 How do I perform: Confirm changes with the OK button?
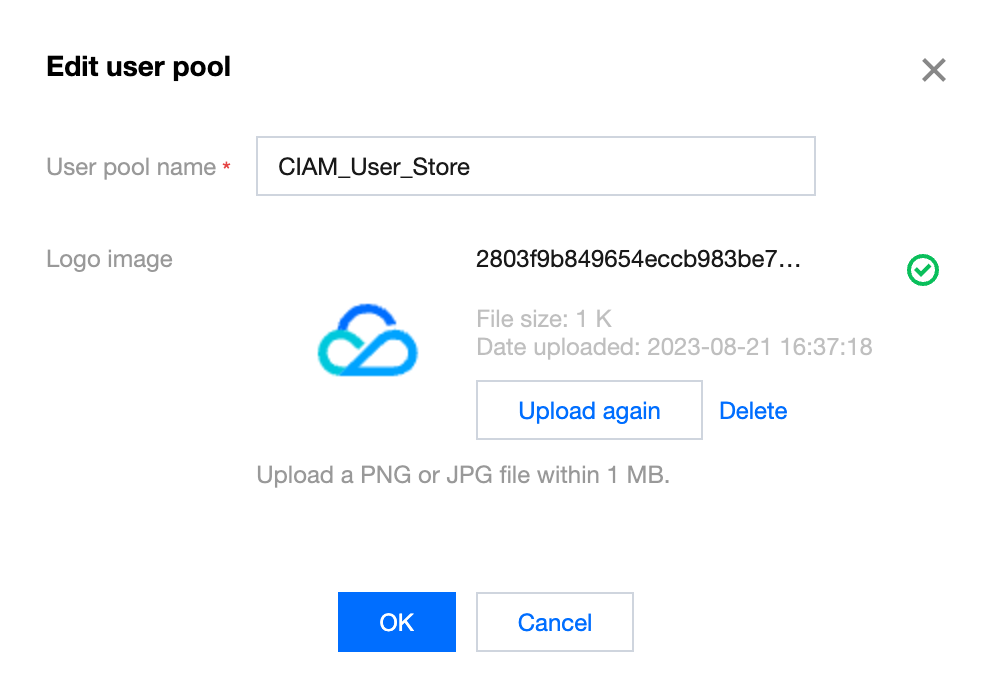click(x=396, y=622)
